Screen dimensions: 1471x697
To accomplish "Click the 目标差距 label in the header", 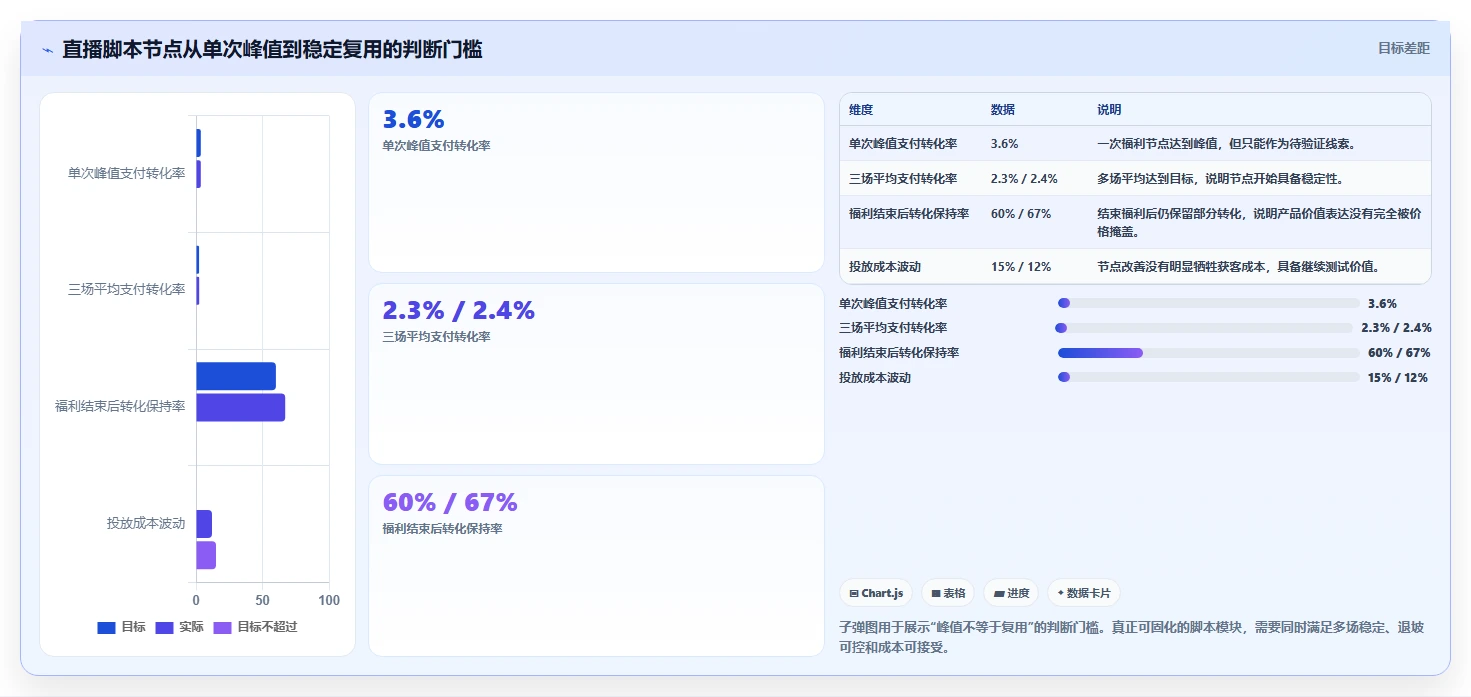I will point(1404,48).
